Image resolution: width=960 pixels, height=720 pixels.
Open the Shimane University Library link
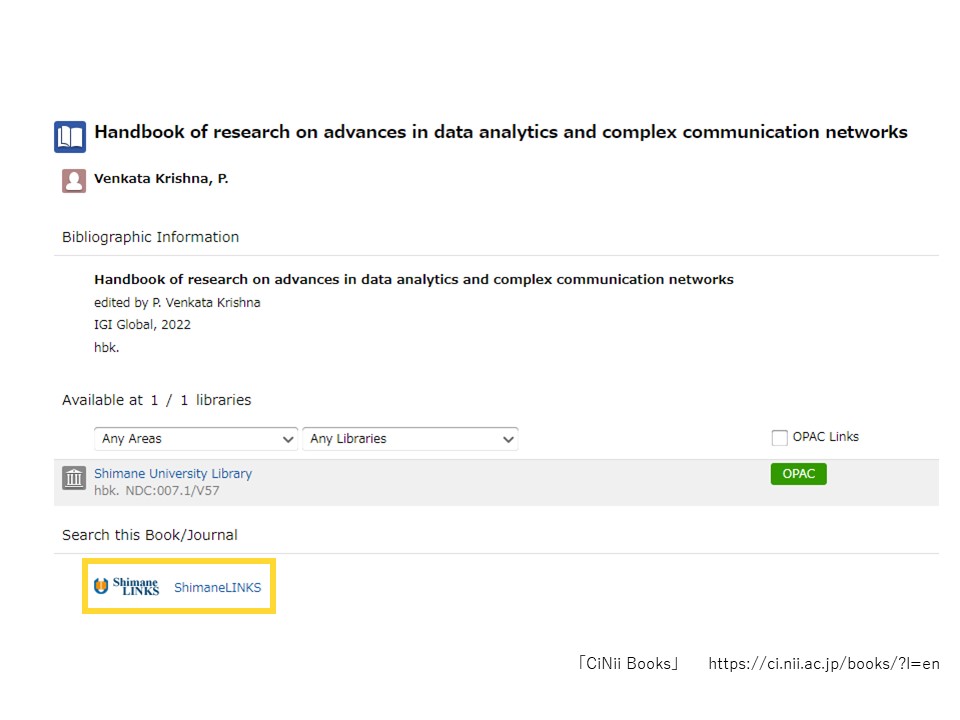173,474
